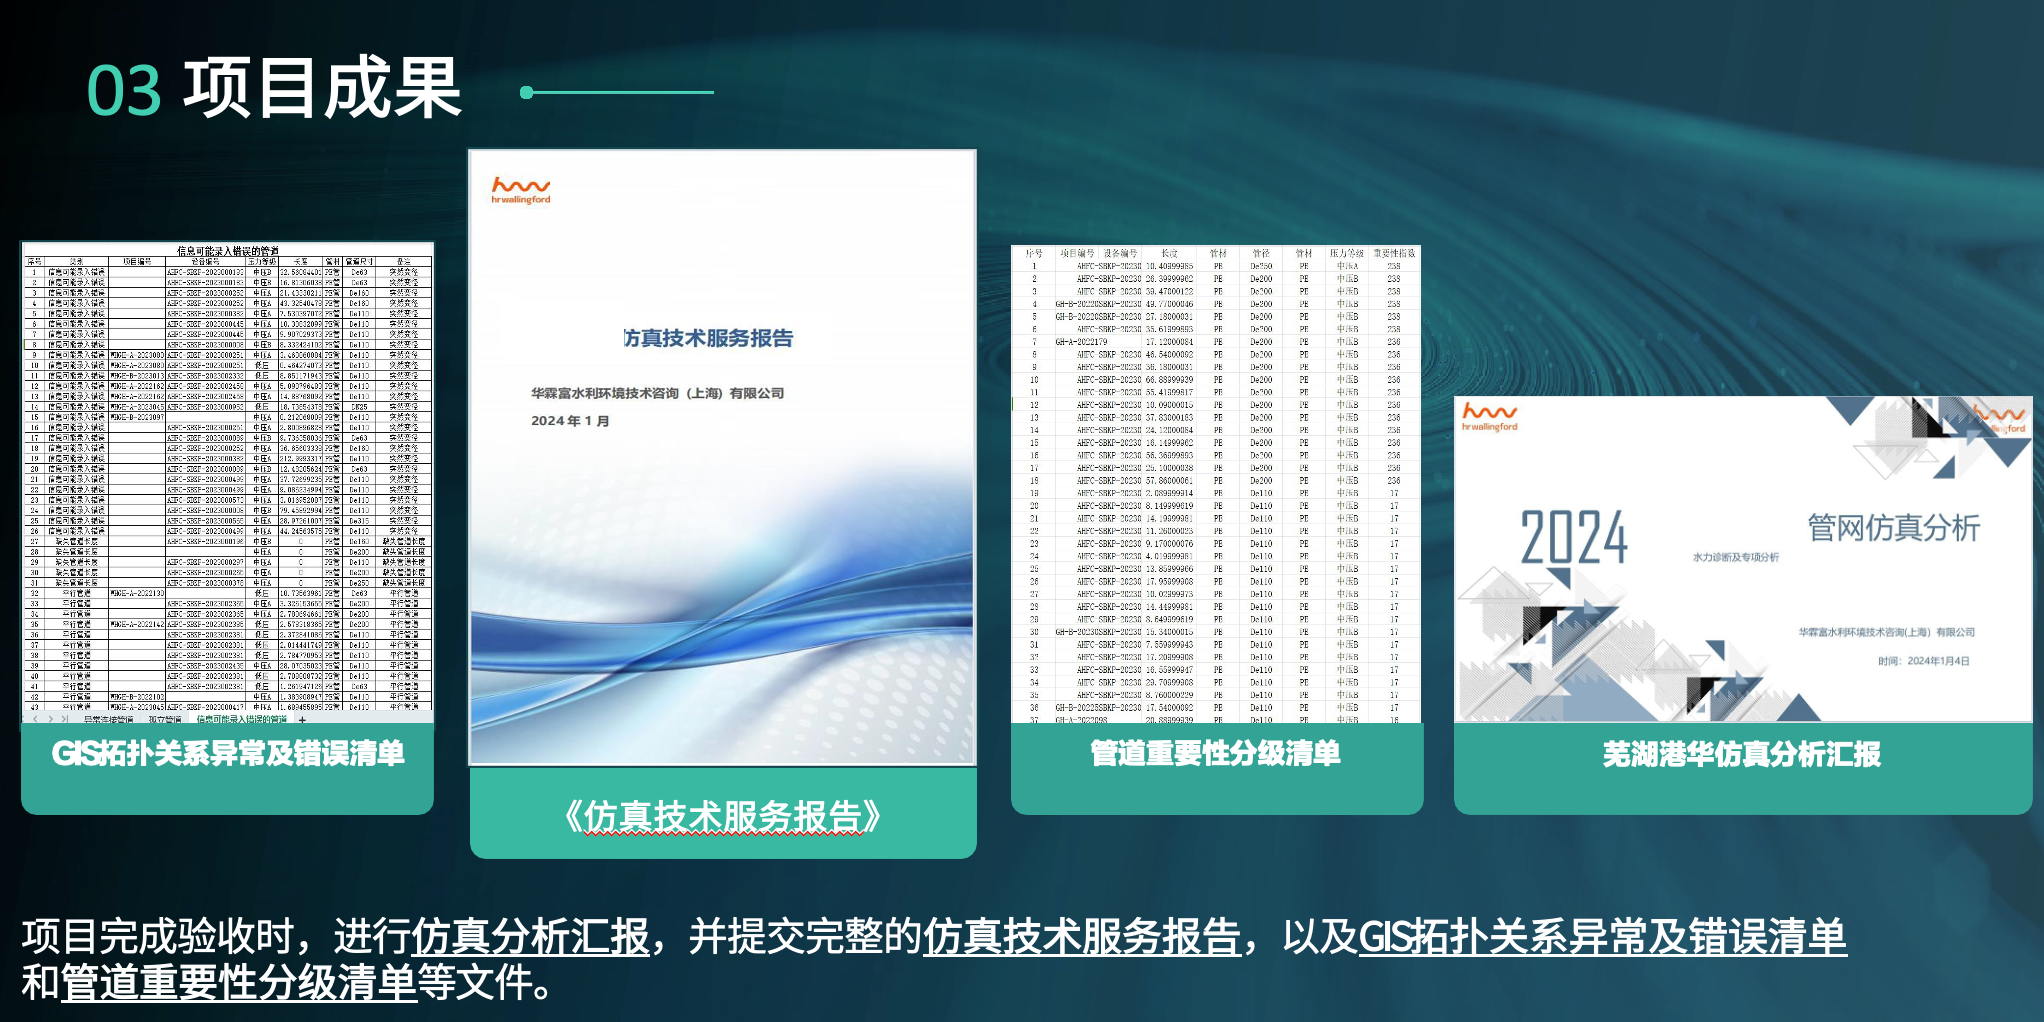
Task: Jump to last sheet using the end arrow
Action: pos(65,719)
